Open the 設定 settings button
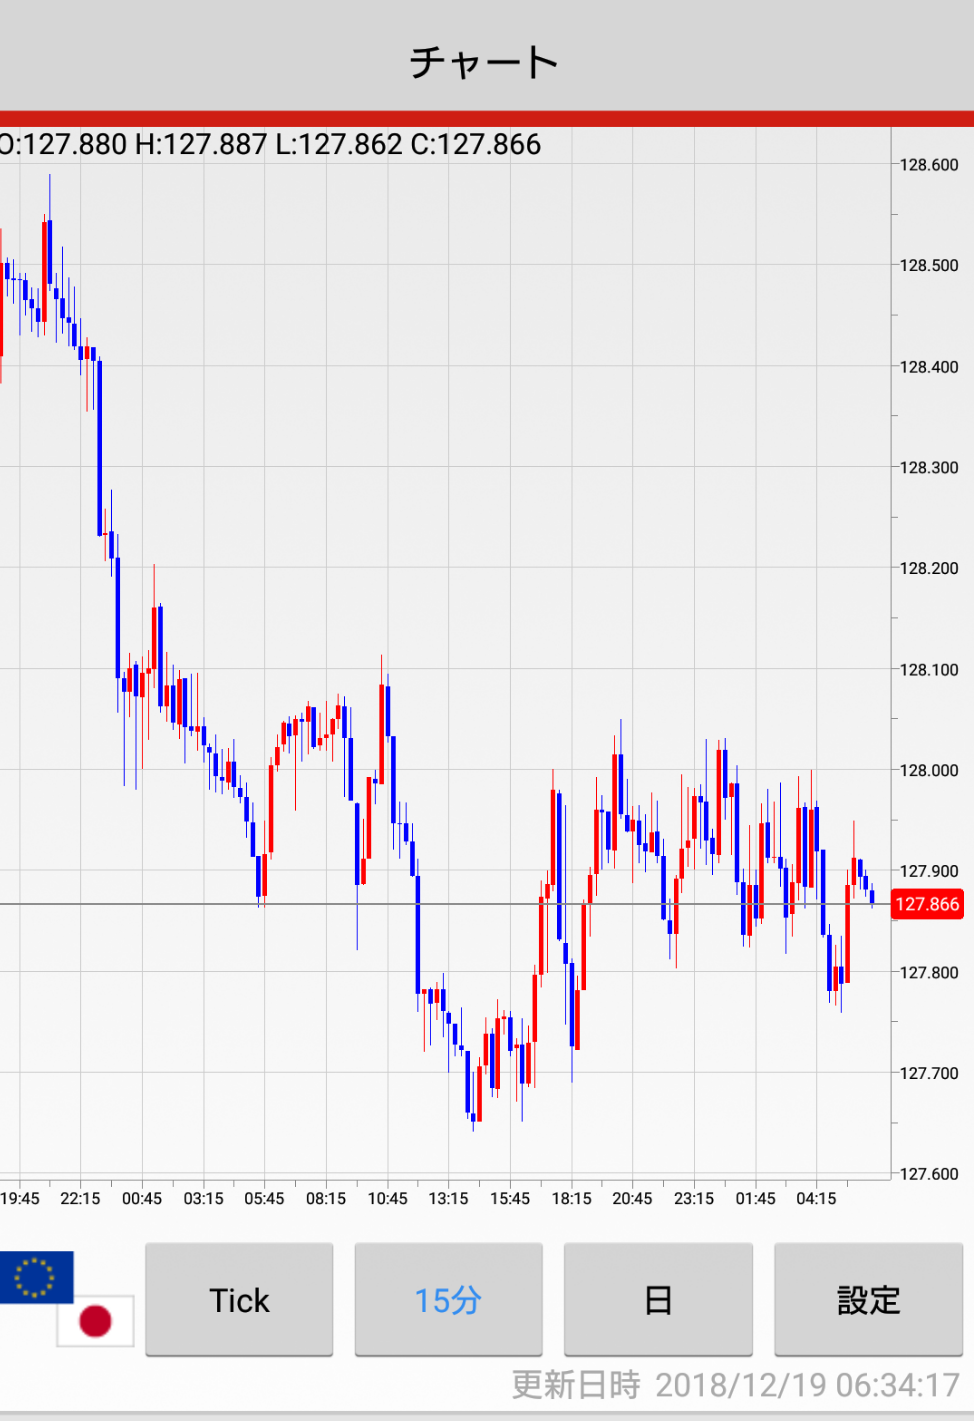 tap(868, 1300)
